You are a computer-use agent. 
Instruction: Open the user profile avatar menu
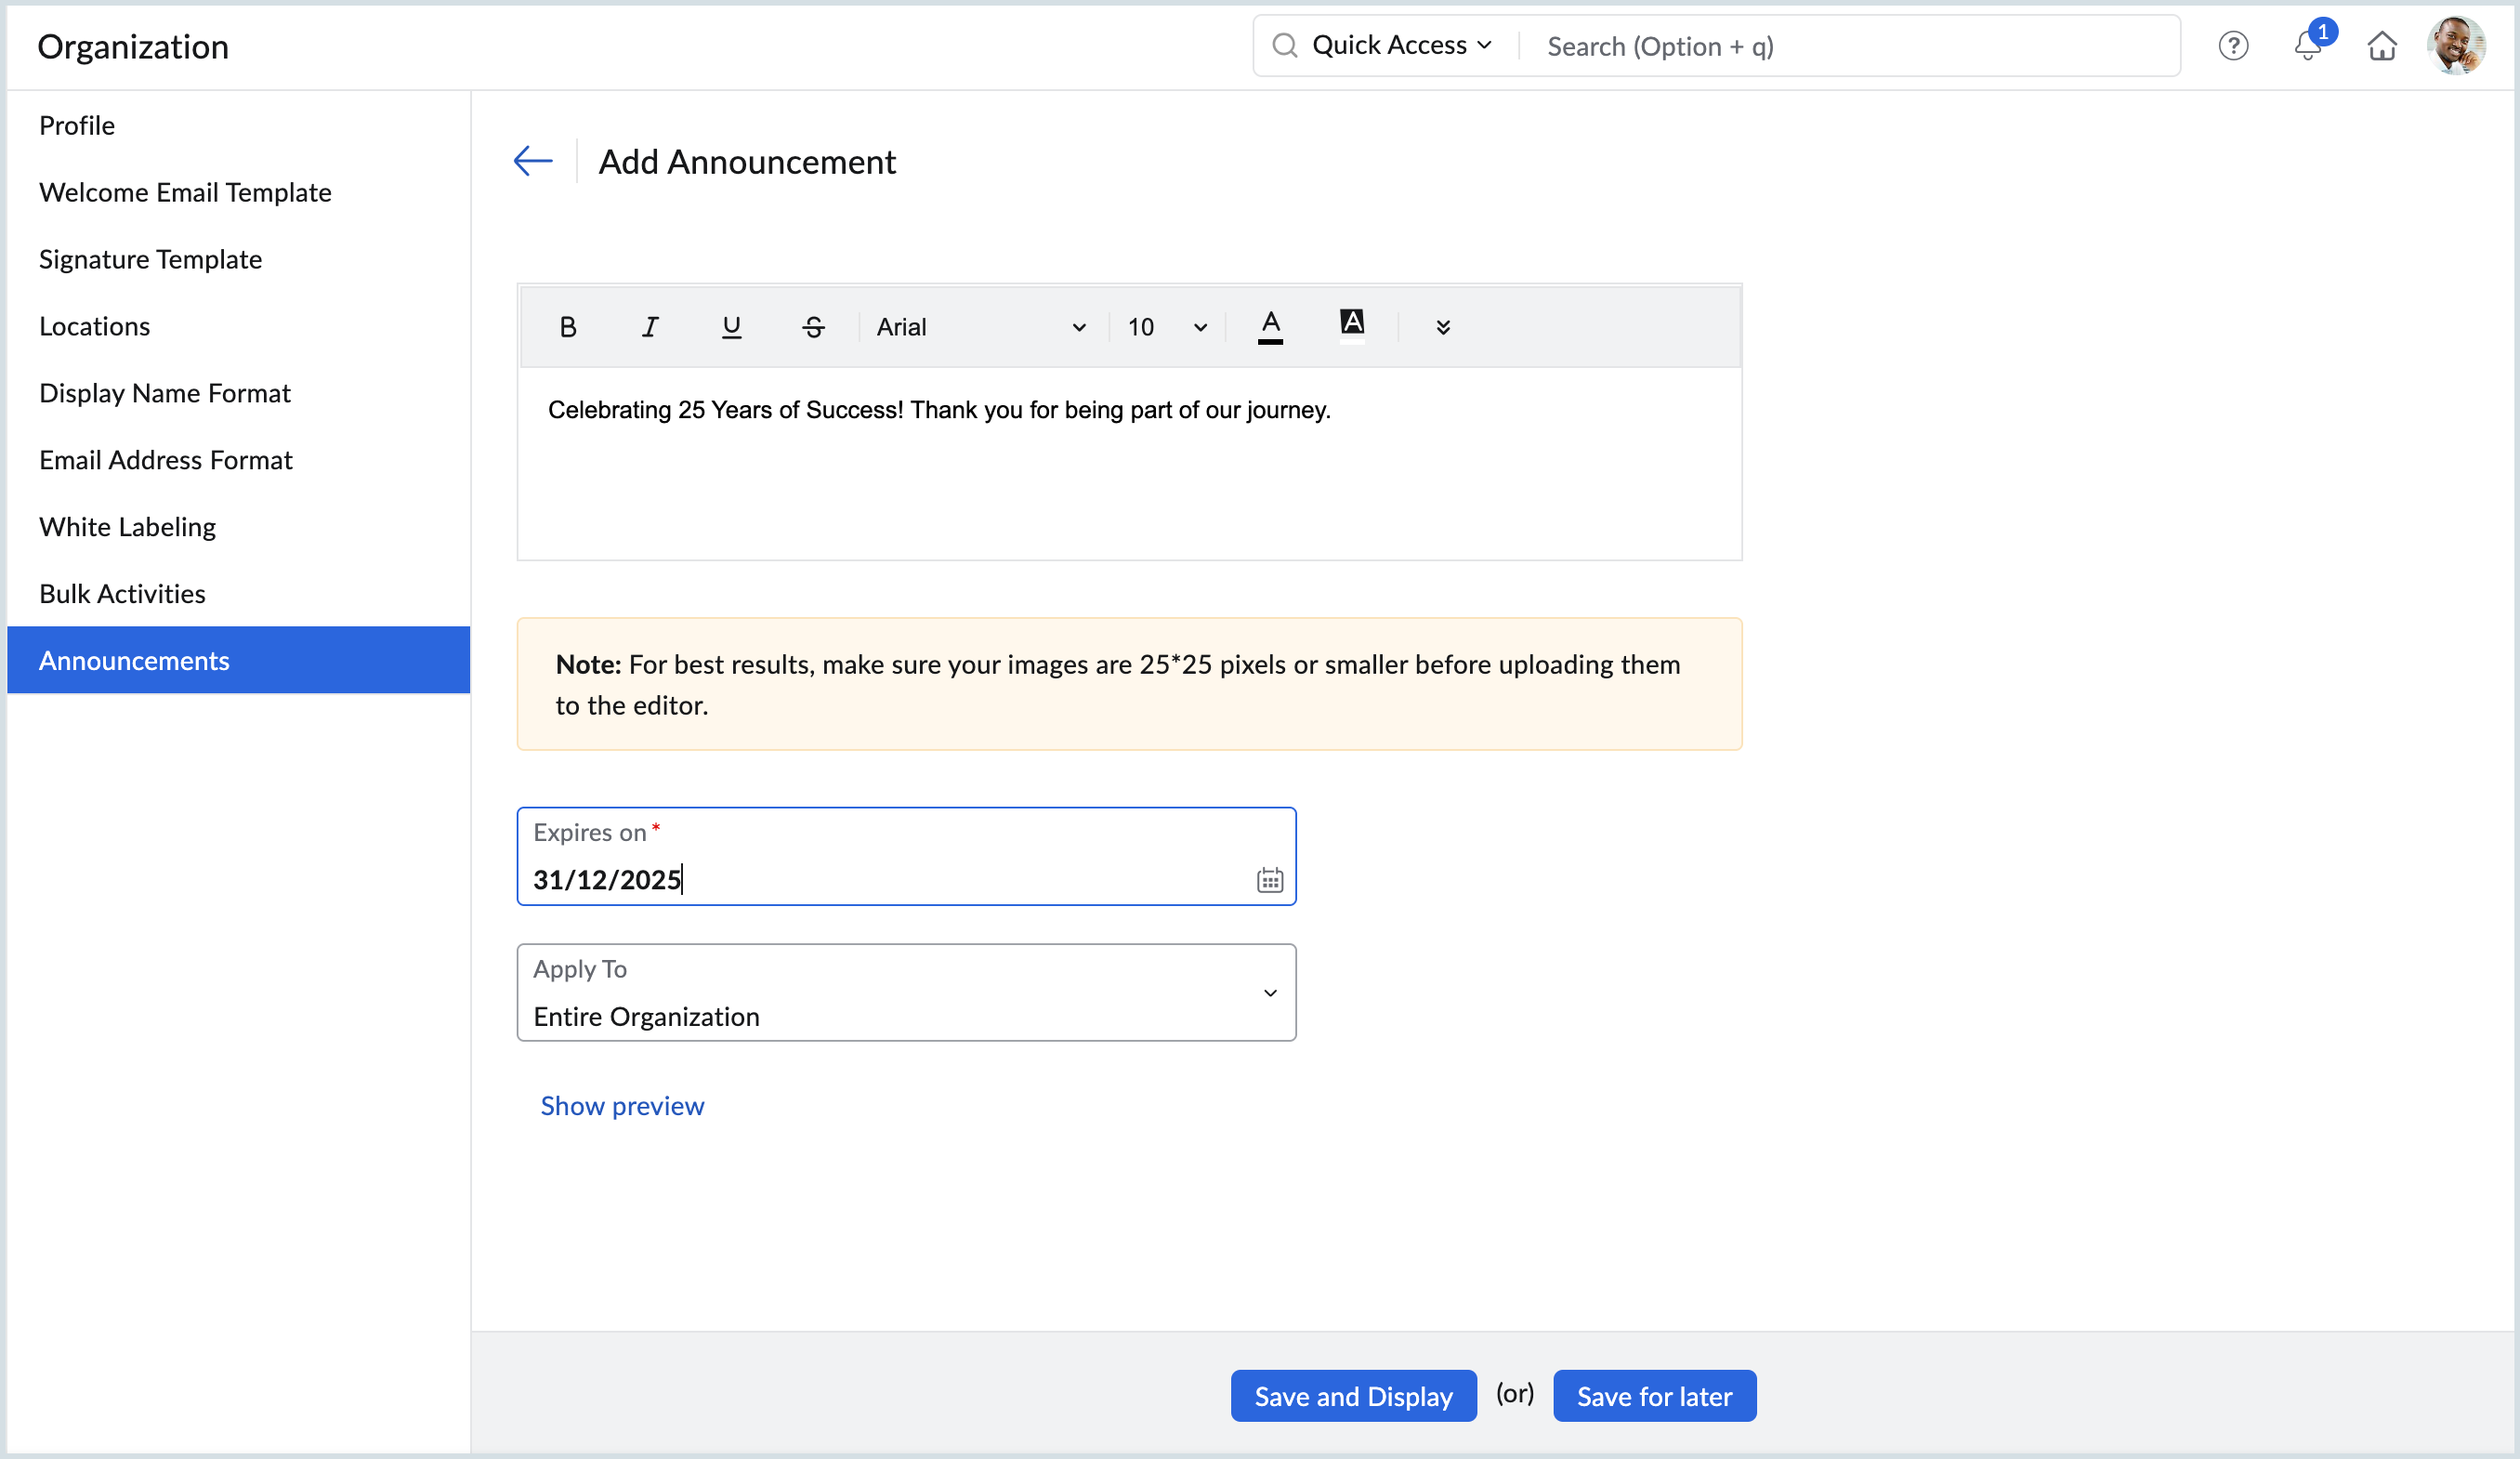(2456, 46)
